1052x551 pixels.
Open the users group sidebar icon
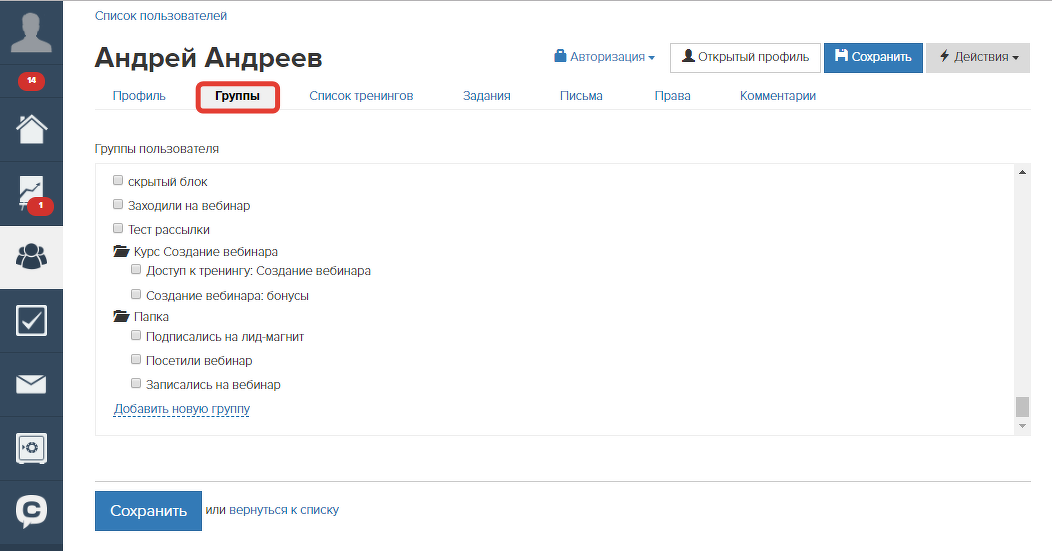coord(31,256)
